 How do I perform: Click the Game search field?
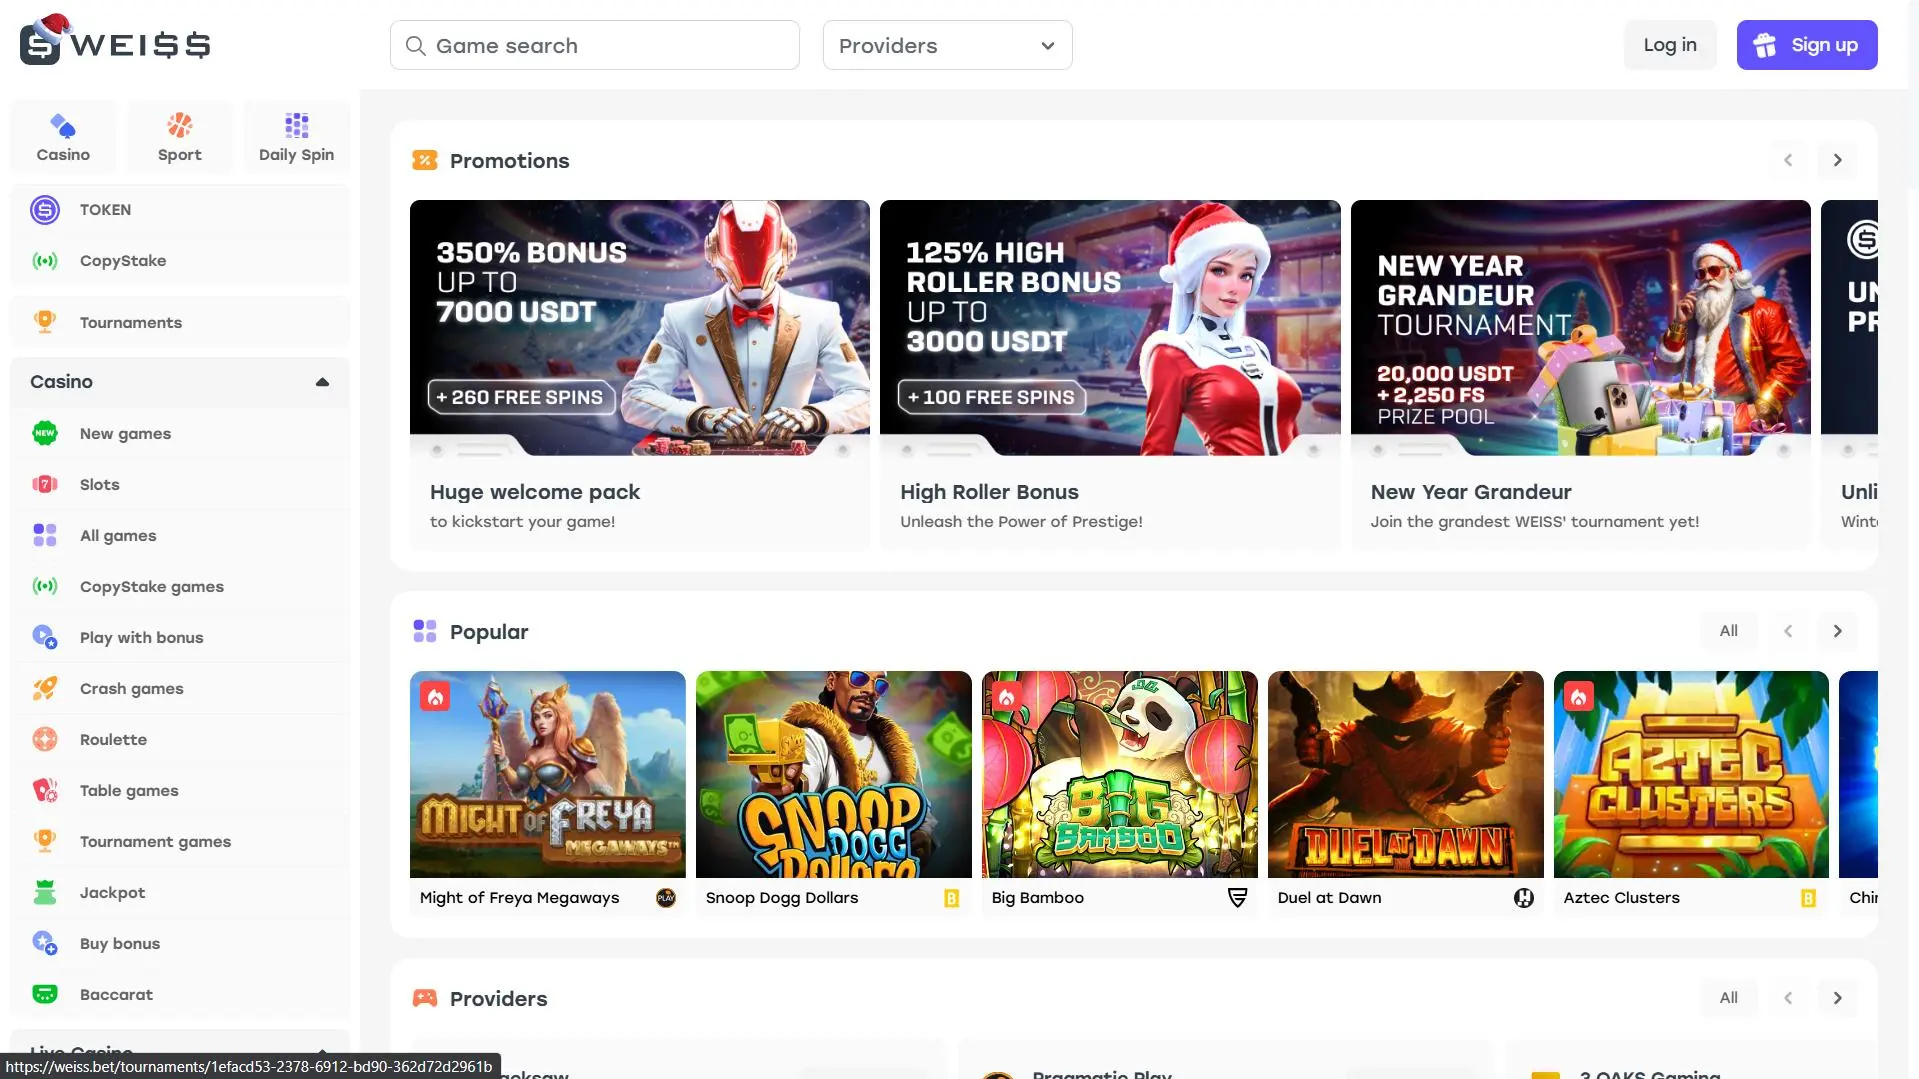point(595,46)
